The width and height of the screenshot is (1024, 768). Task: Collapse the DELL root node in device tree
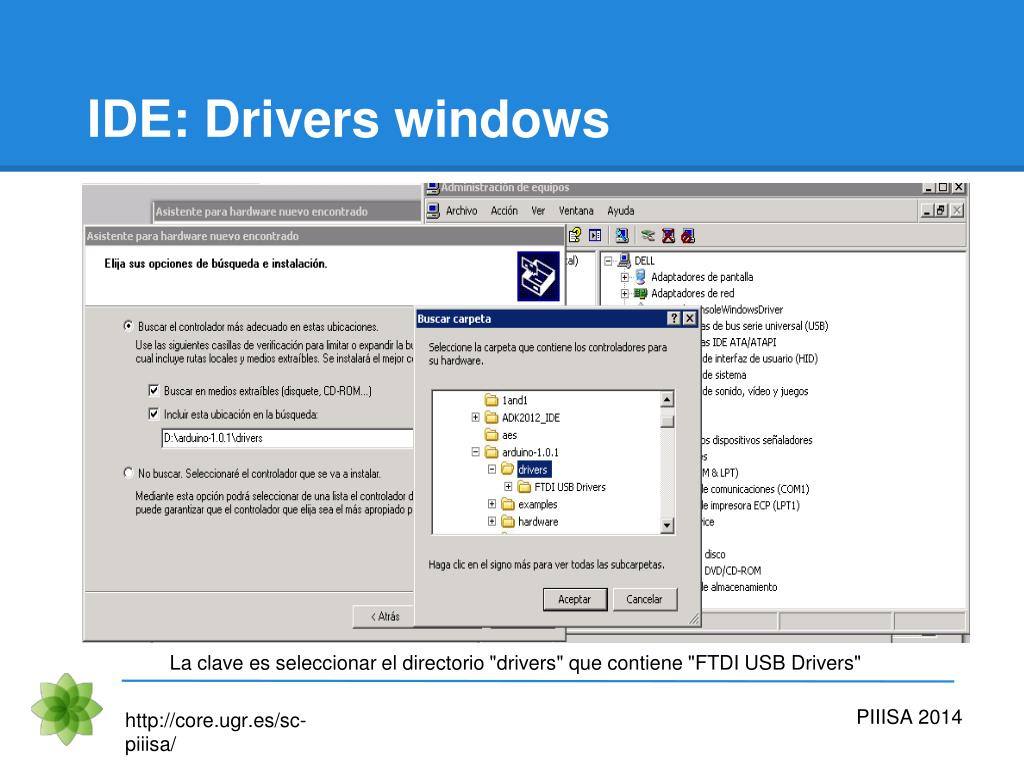pyautogui.click(x=609, y=261)
